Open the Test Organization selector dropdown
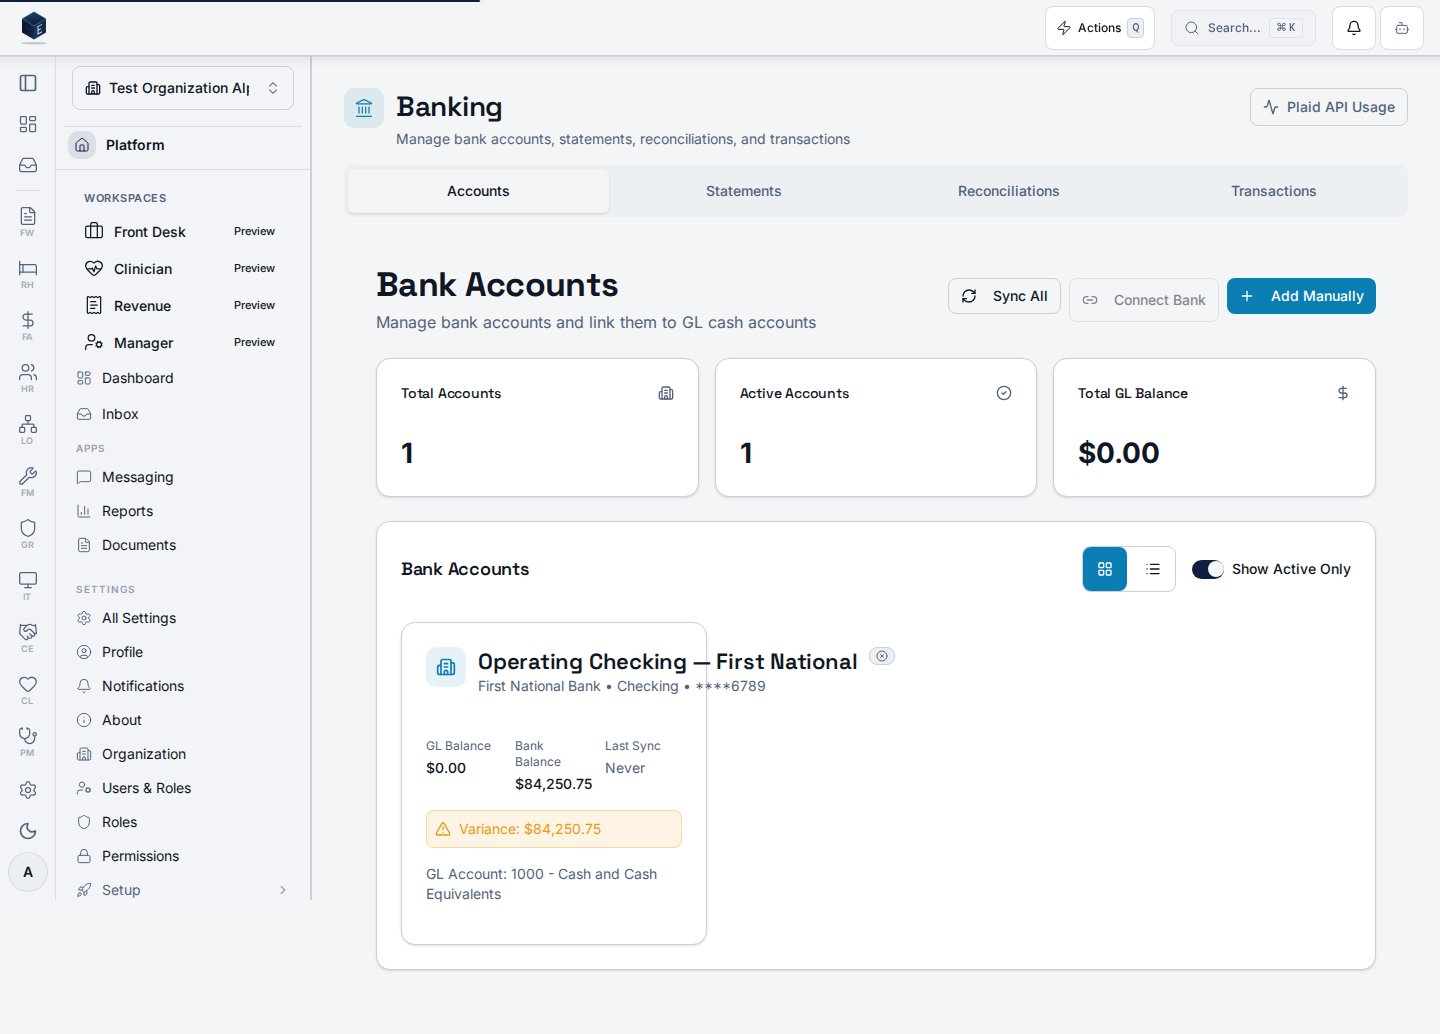This screenshot has height=1034, width=1440. [183, 88]
